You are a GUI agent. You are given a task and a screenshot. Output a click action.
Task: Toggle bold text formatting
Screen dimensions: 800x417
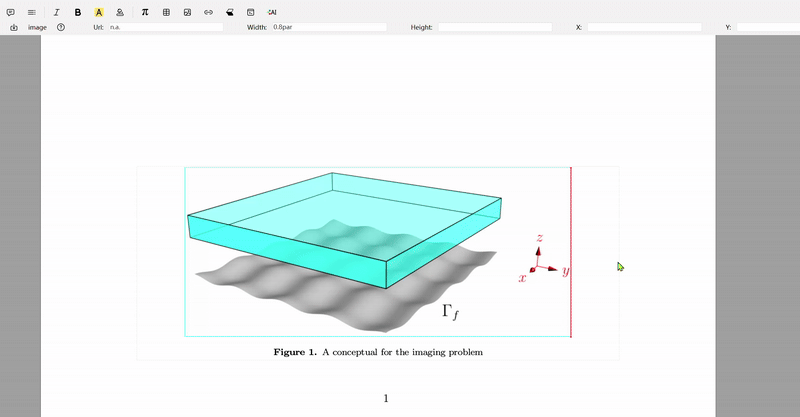pyautogui.click(x=78, y=12)
